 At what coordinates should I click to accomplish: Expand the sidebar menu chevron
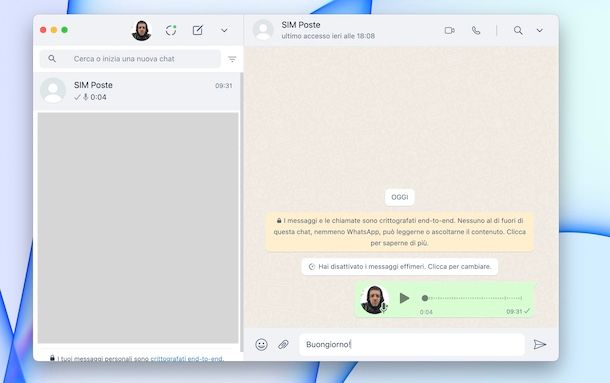click(x=224, y=30)
